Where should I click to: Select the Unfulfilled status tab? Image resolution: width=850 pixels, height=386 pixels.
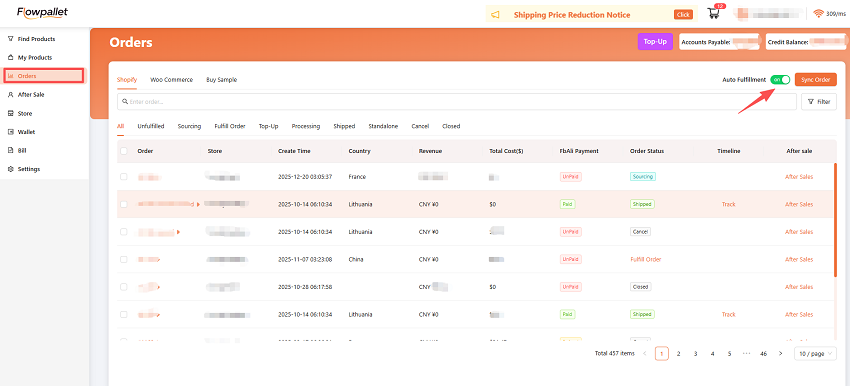click(151, 126)
